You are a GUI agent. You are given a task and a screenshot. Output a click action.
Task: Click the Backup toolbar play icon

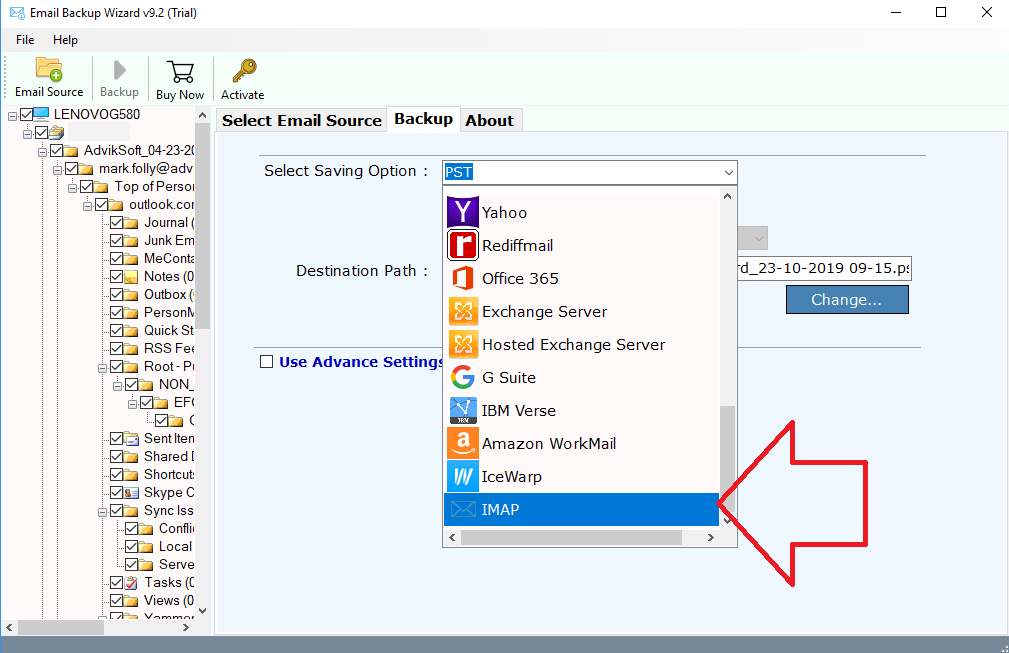[119, 70]
